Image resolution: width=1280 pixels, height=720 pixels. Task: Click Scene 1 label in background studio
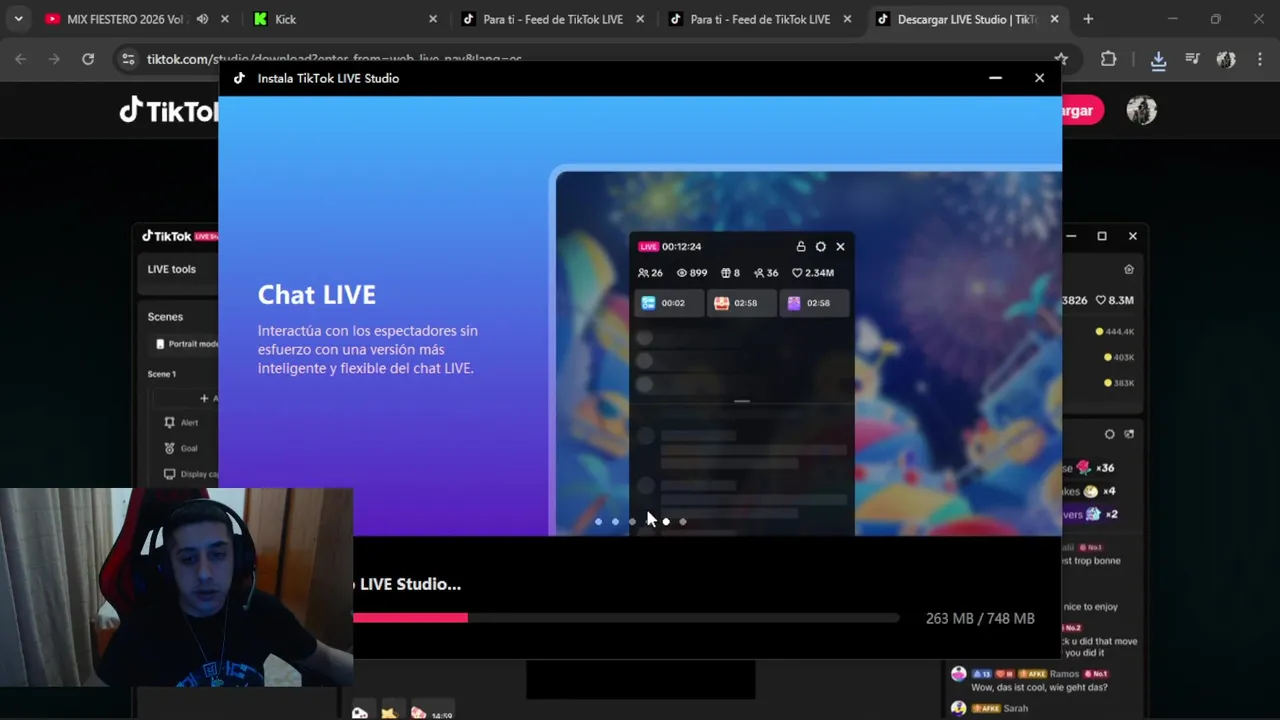click(x=162, y=374)
